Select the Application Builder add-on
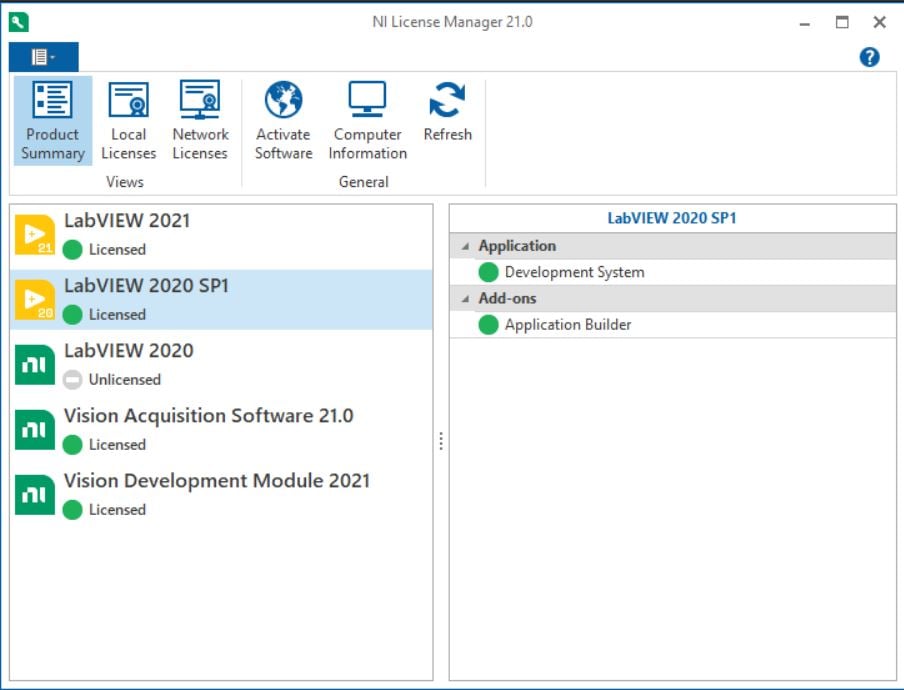The image size is (904, 690). coord(673,325)
